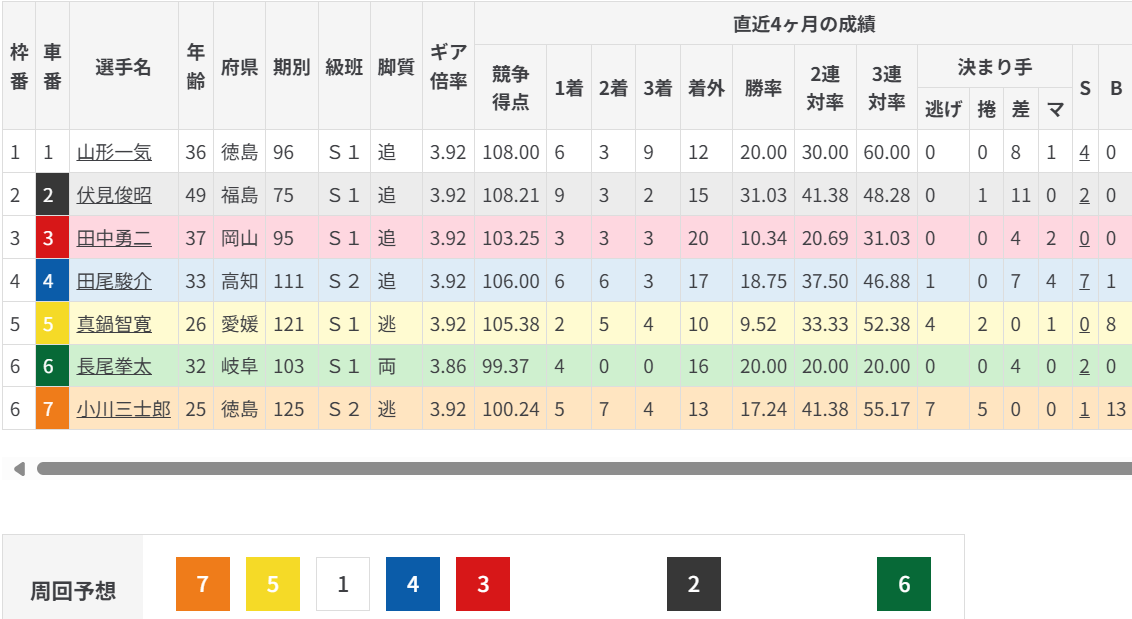View rider page for 田尾駿介
Viewport: 1132px width, 619px height.
click(114, 282)
